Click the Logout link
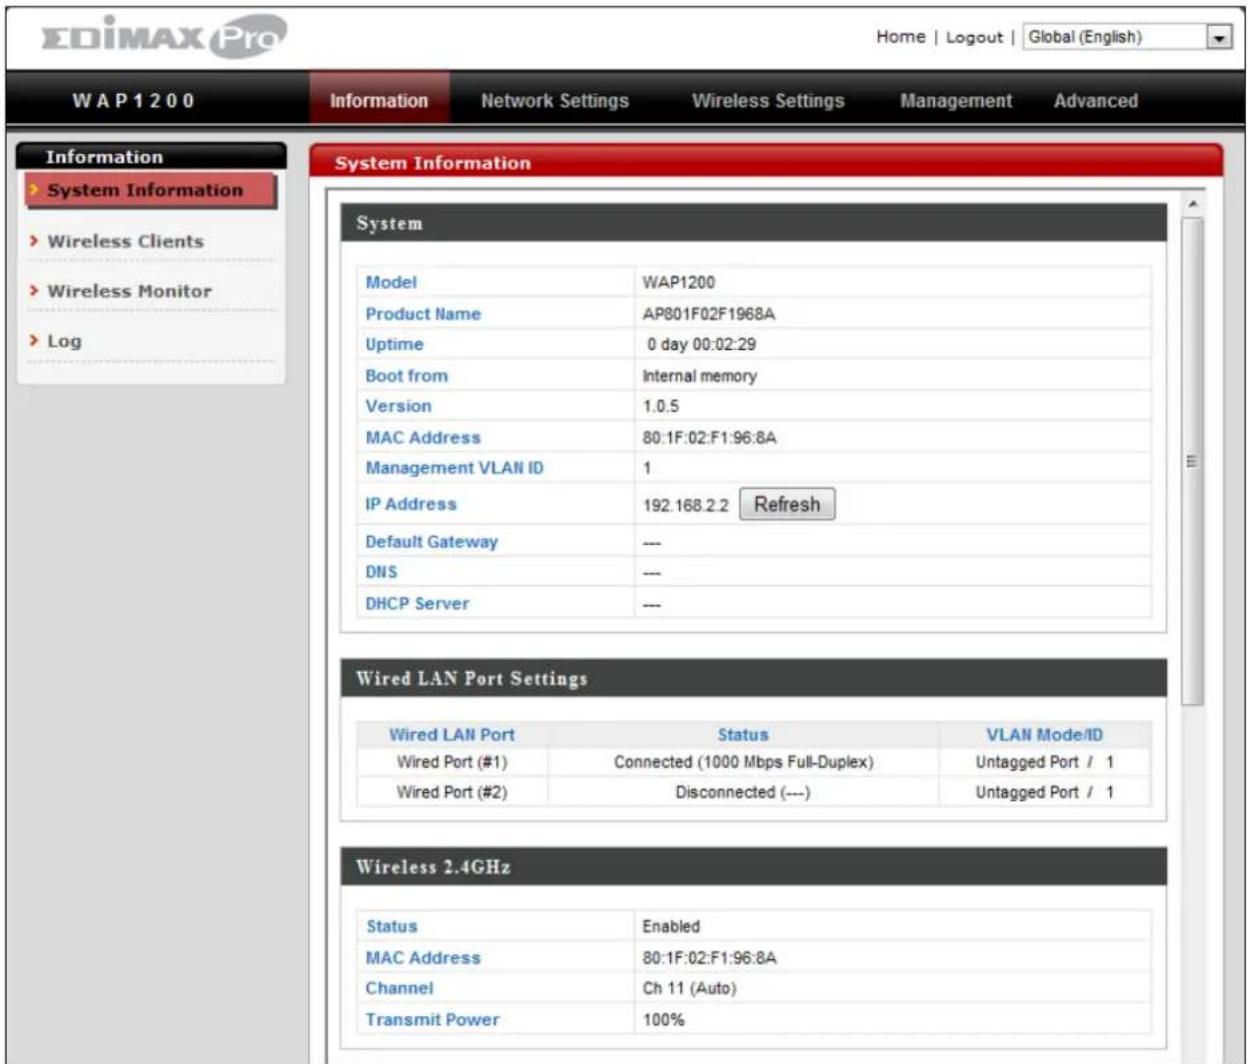The image size is (1248, 1064). click(x=974, y=37)
